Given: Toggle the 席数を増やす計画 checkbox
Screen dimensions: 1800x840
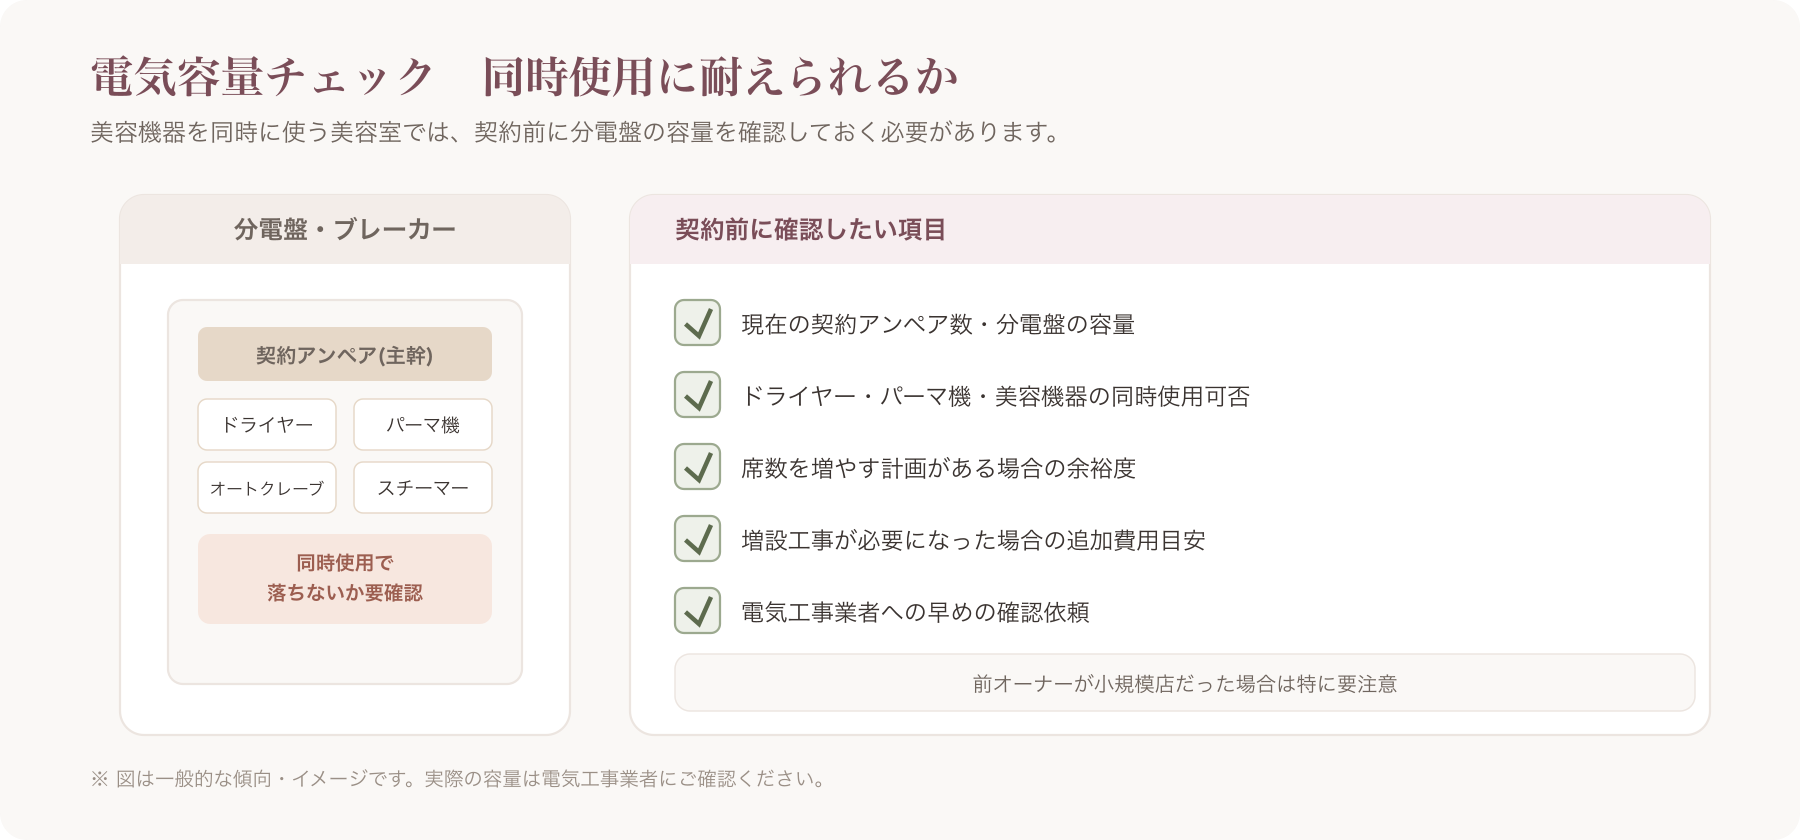Looking at the screenshot, I should pyautogui.click(x=698, y=467).
